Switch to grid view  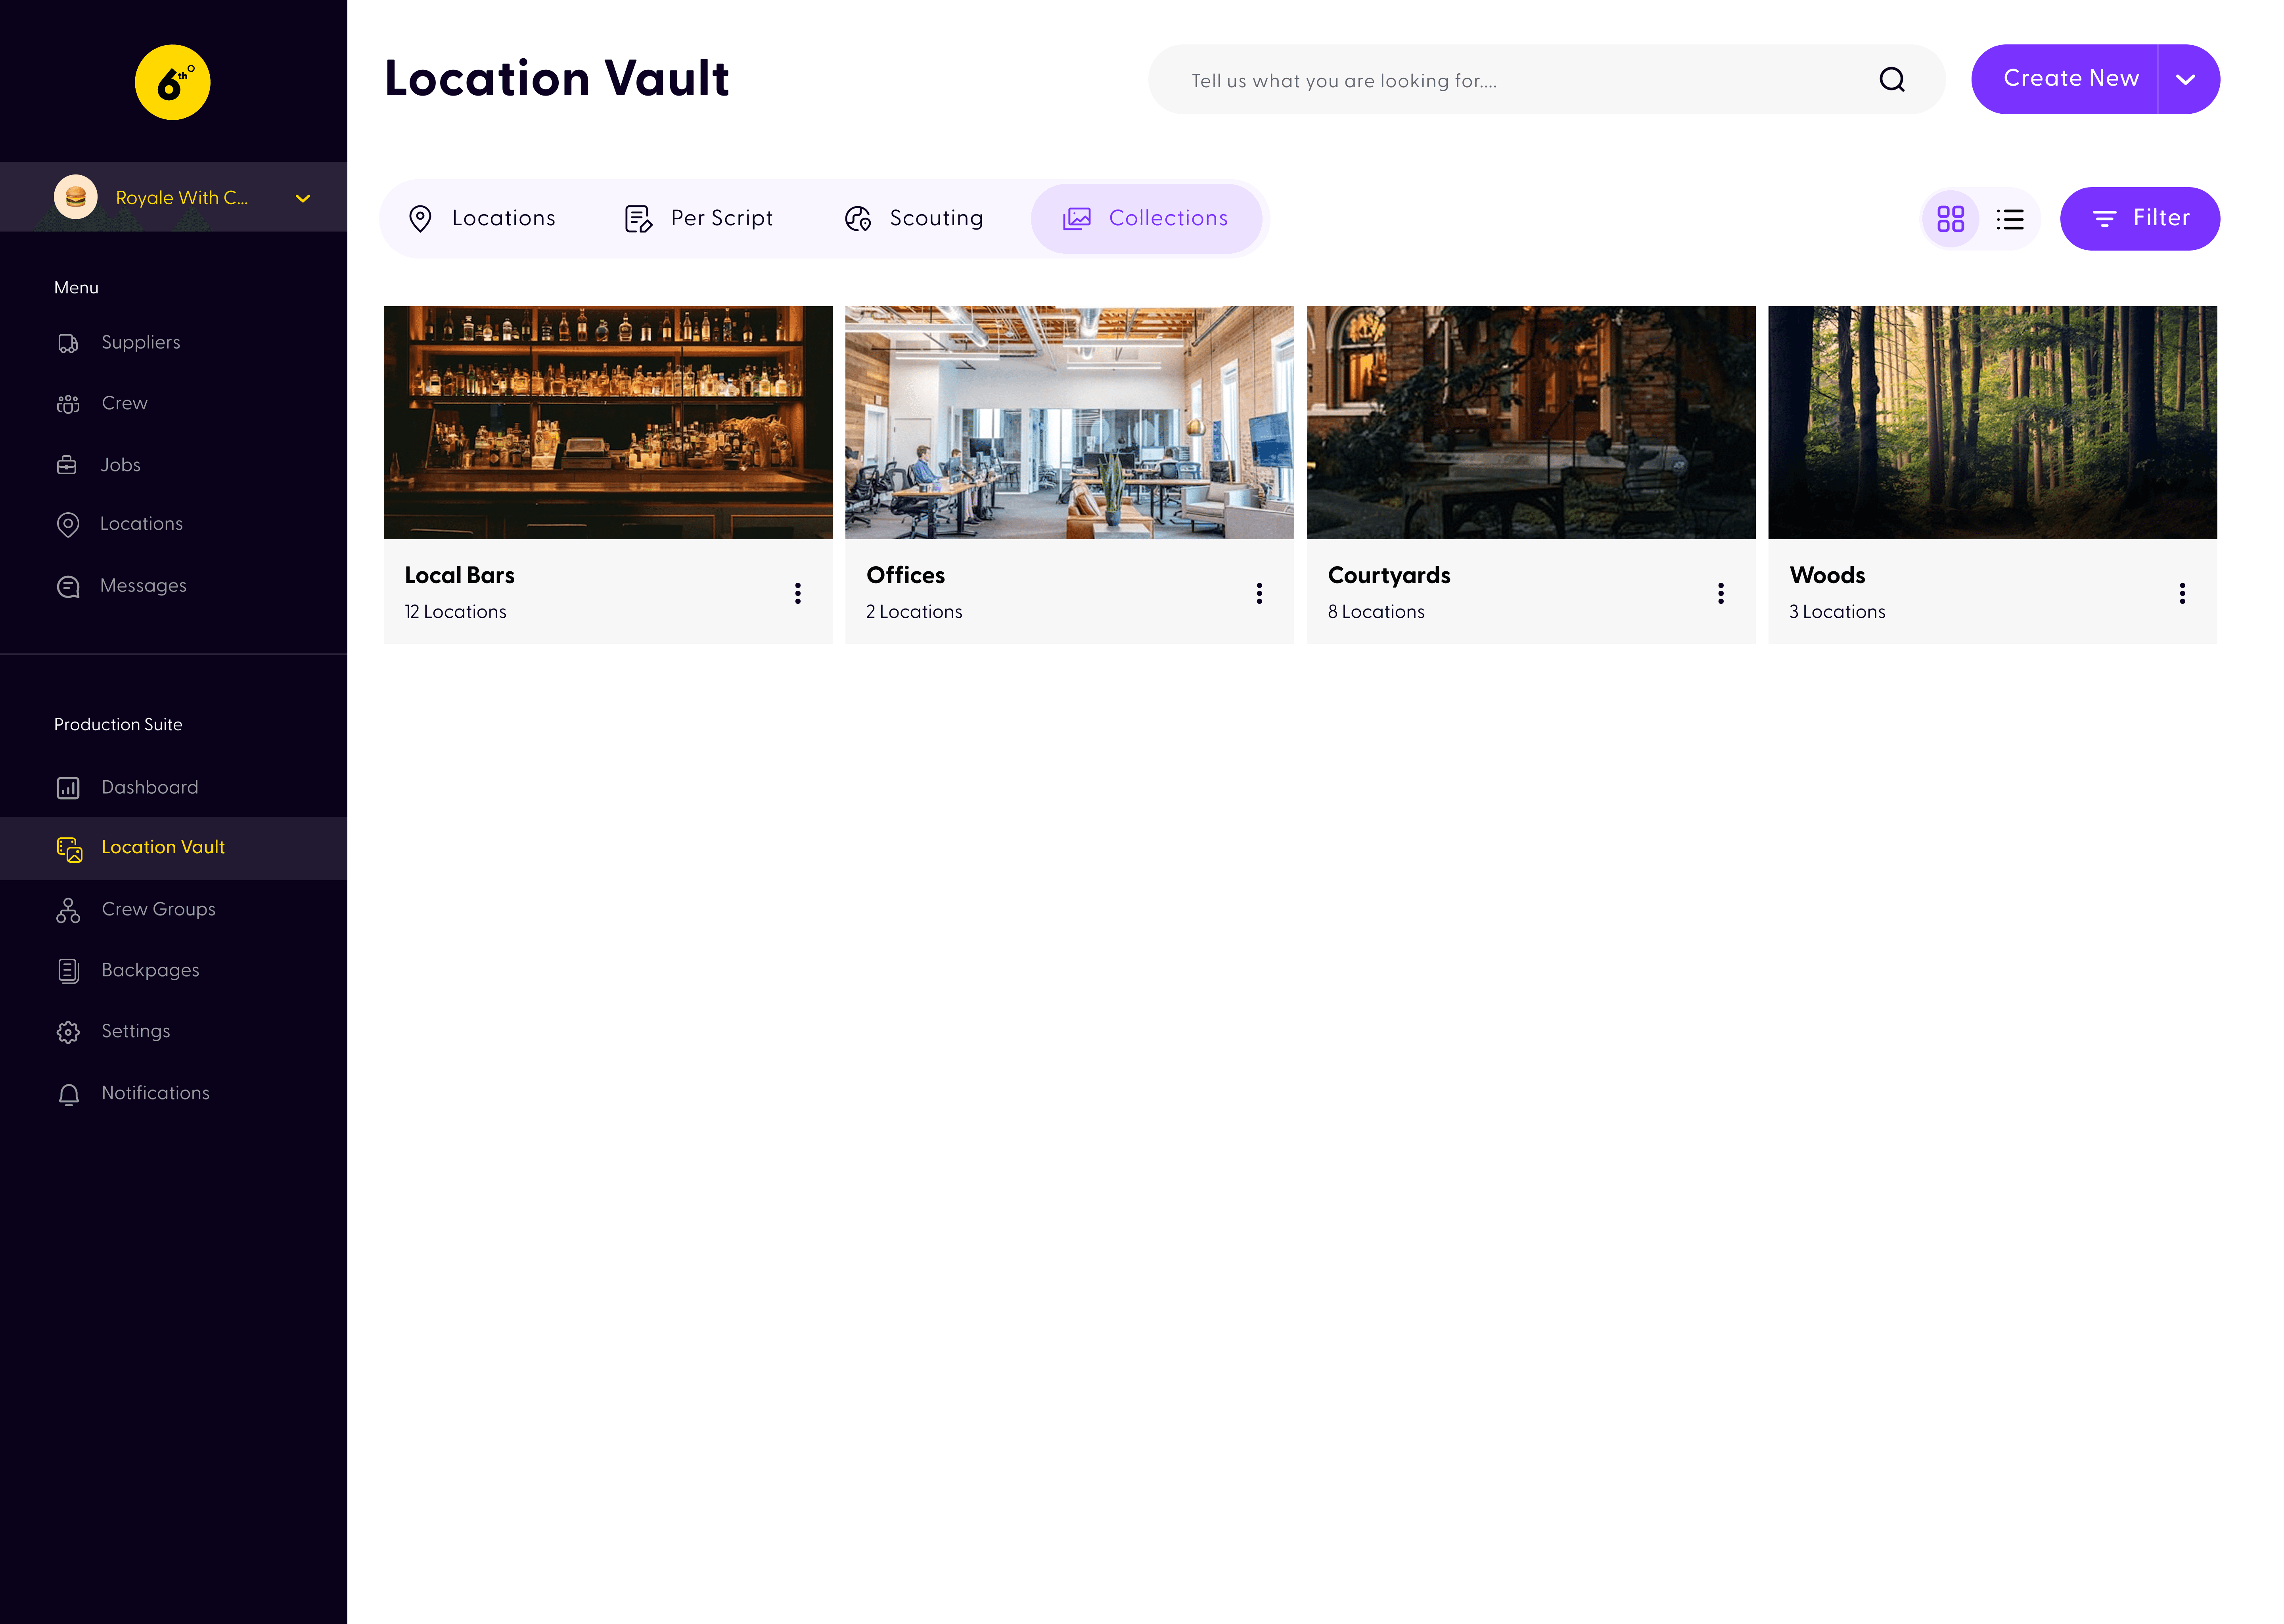[x=1950, y=219]
